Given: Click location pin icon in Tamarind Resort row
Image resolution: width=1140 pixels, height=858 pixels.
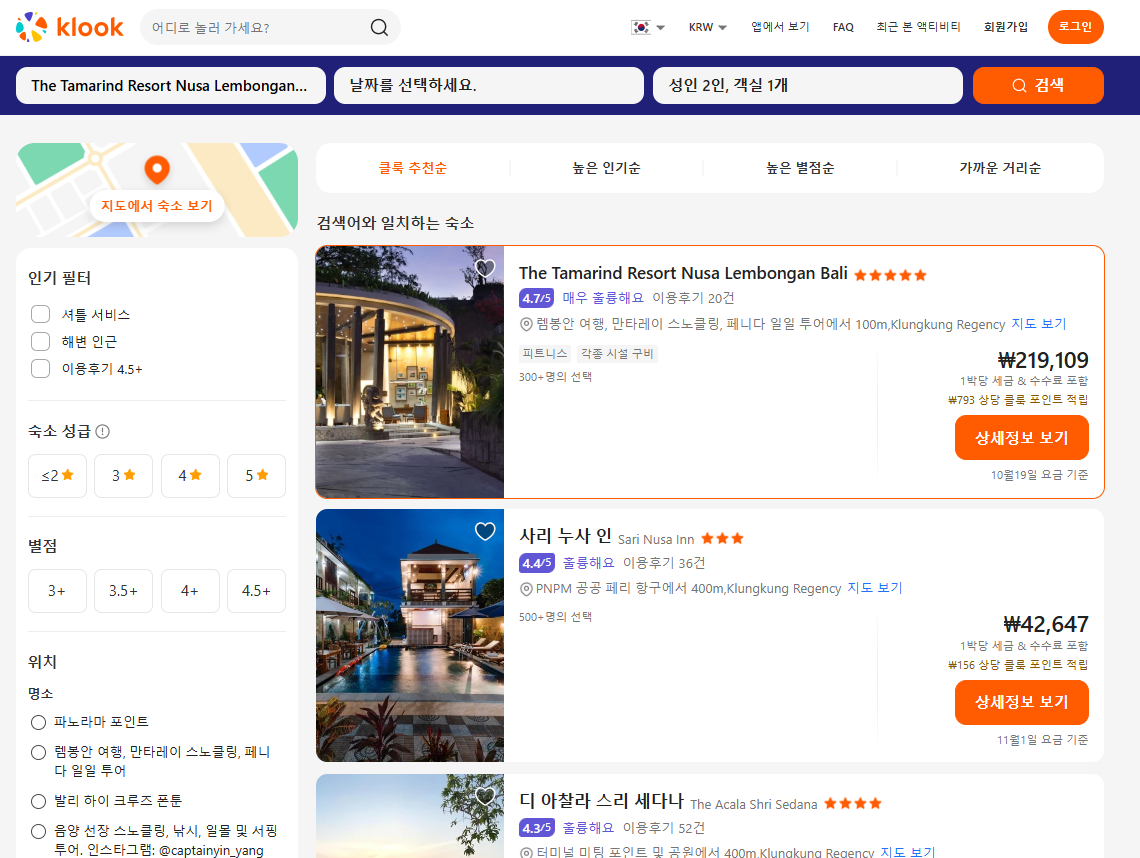Looking at the screenshot, I should (x=526, y=324).
